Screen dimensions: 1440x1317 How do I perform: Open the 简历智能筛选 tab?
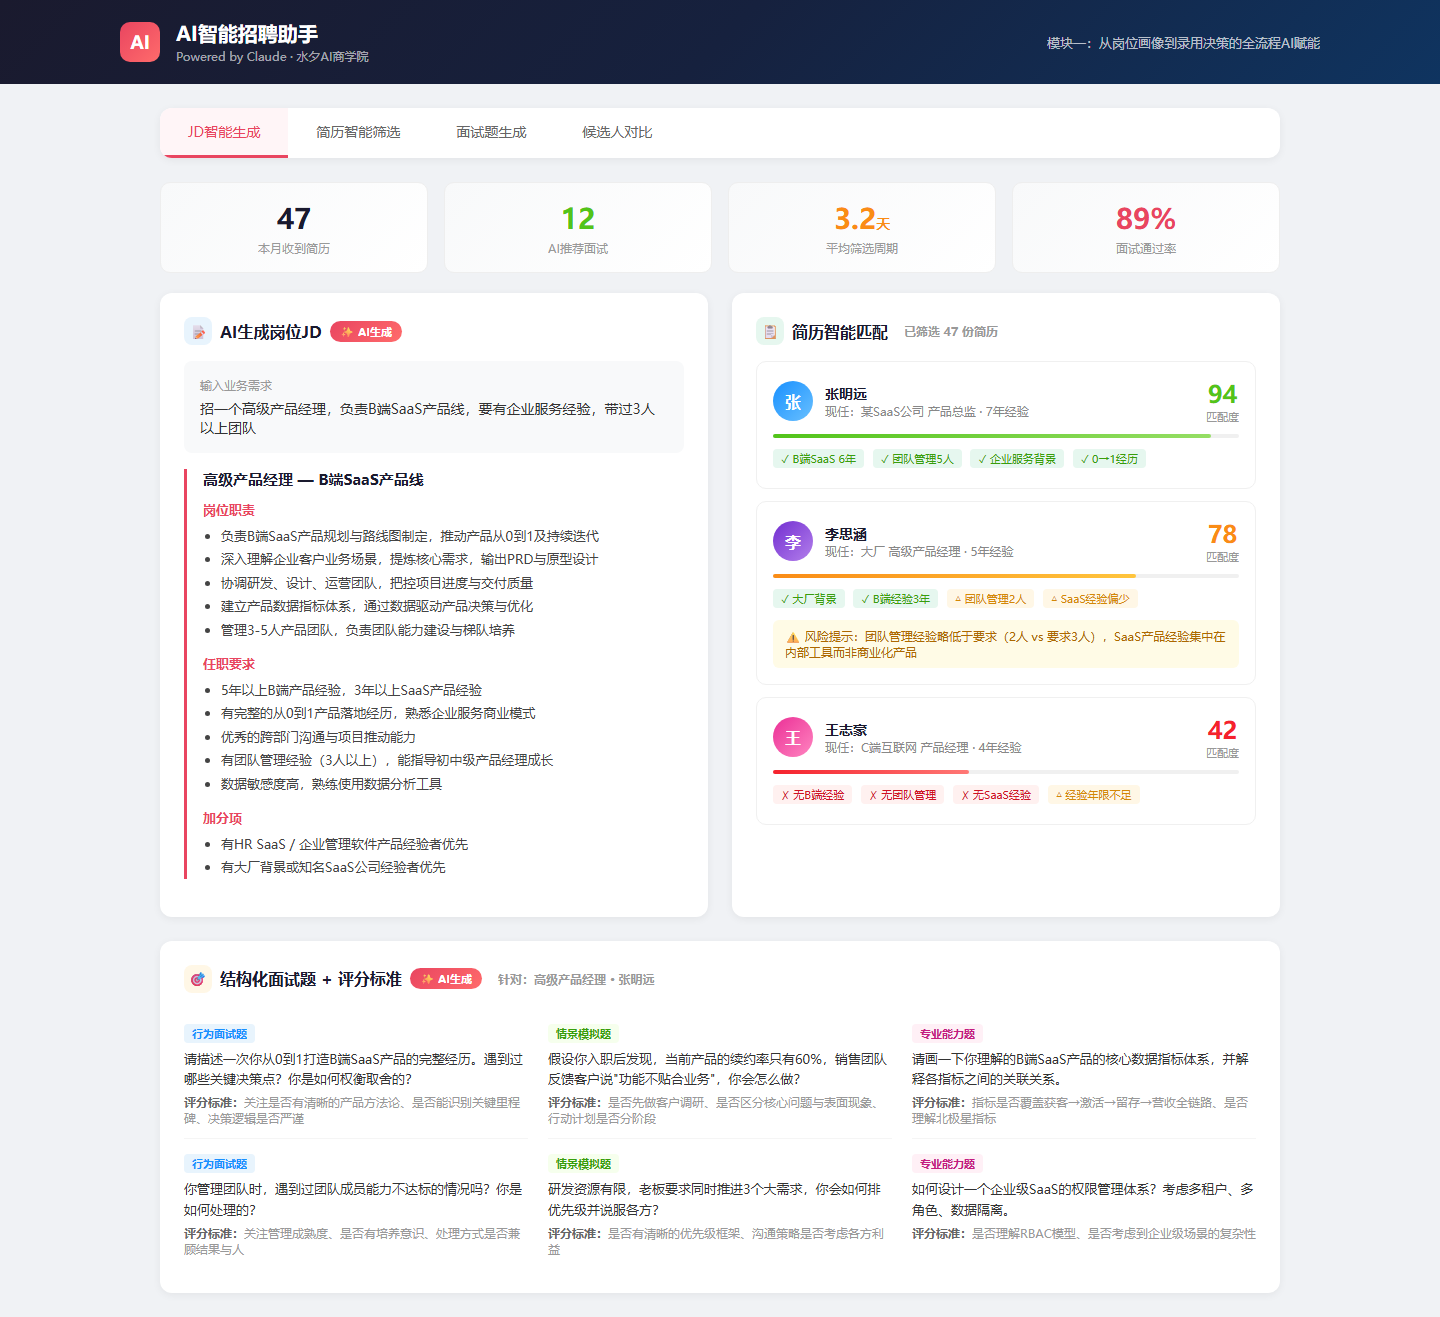[358, 132]
